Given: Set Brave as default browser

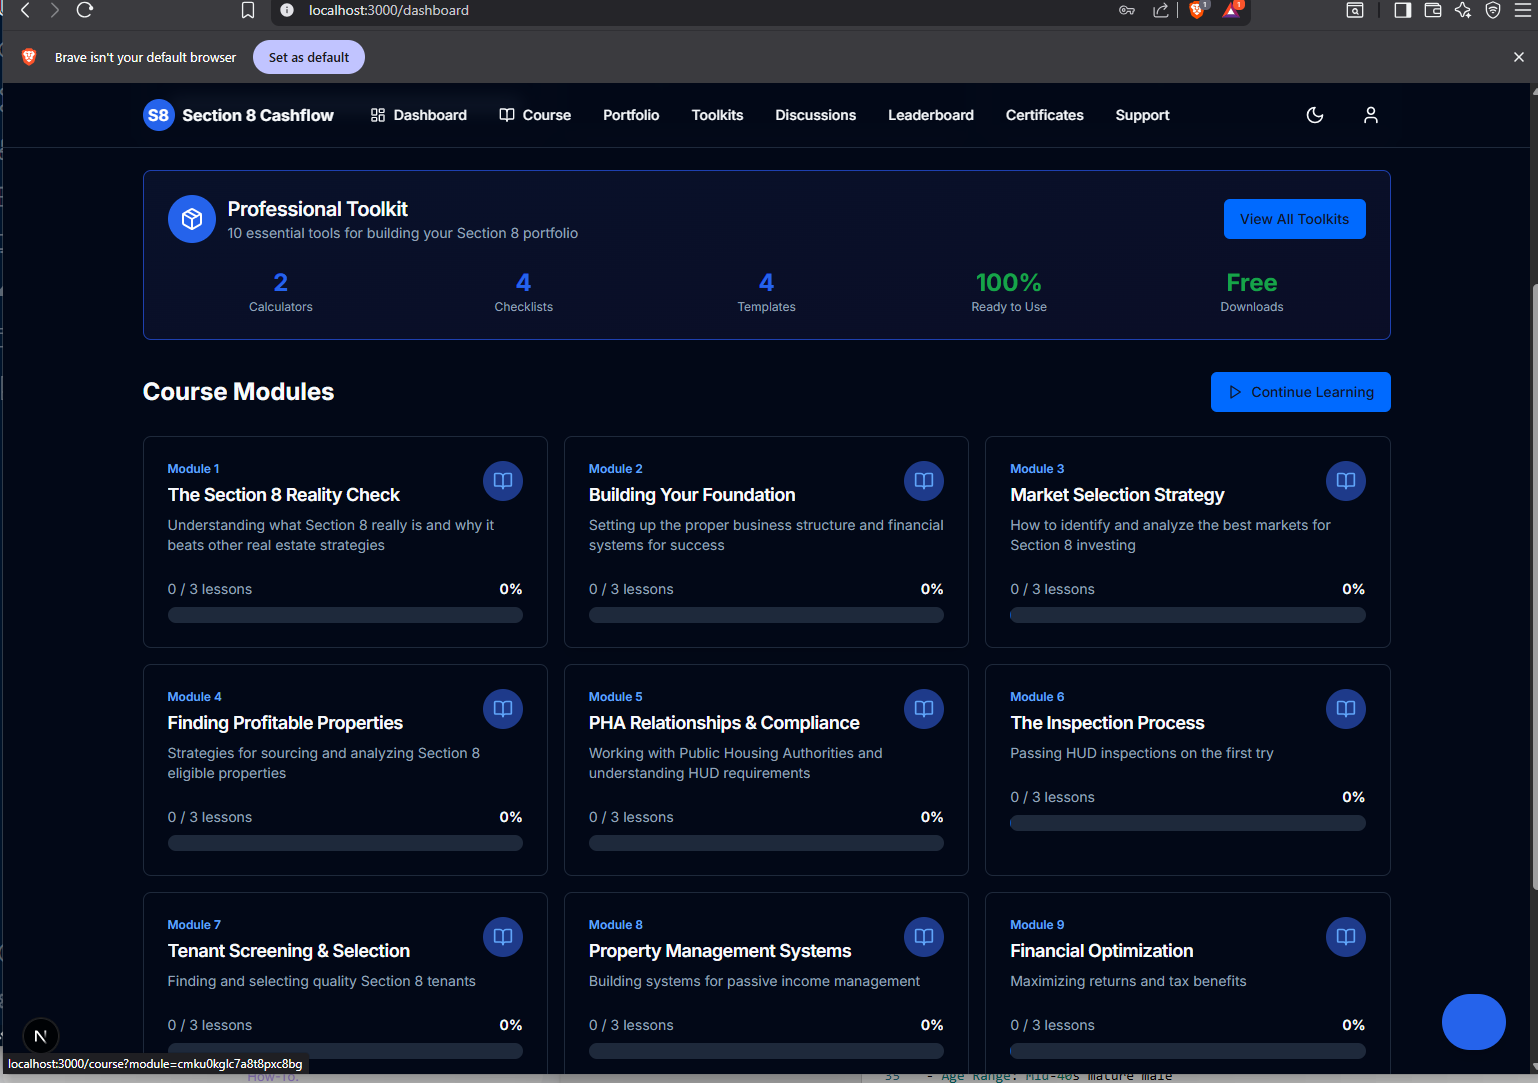Looking at the screenshot, I should (x=308, y=57).
